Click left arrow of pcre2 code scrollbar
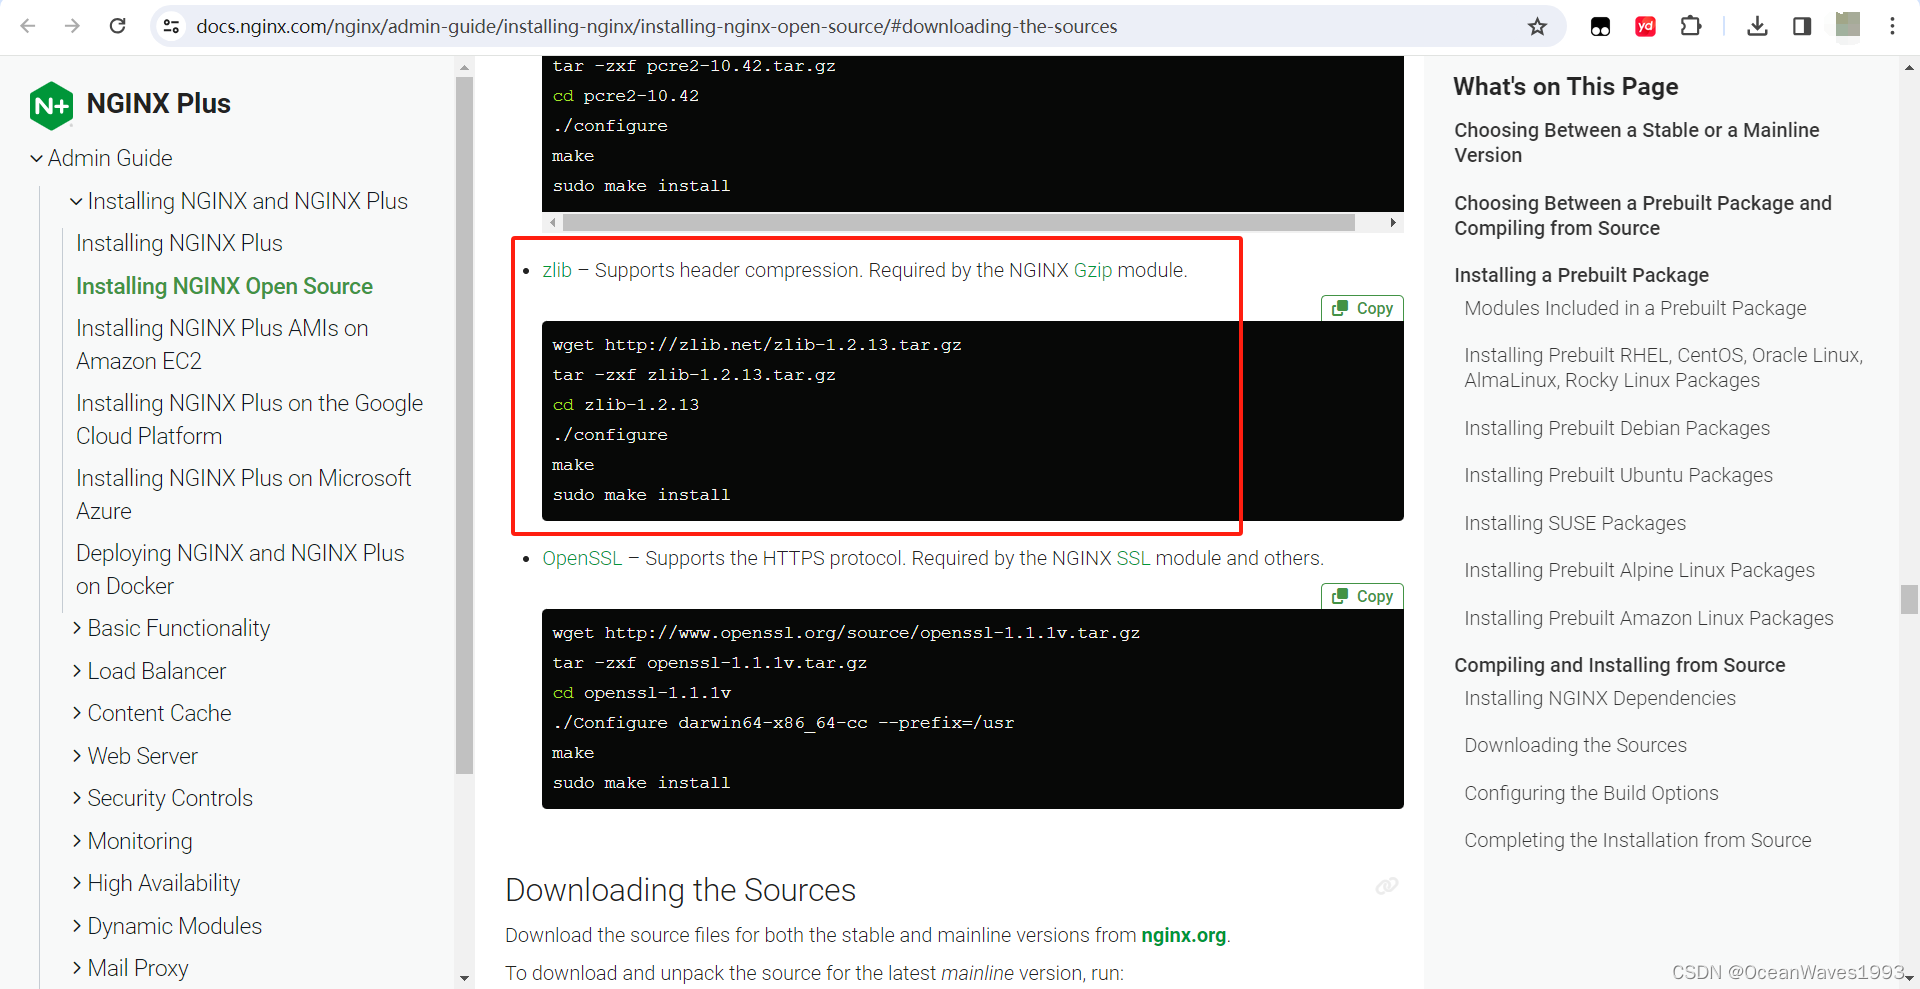 coord(552,222)
